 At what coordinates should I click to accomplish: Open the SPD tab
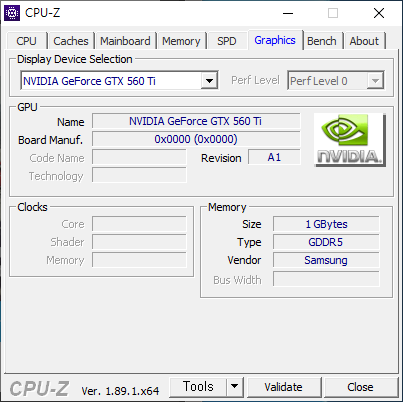227,41
